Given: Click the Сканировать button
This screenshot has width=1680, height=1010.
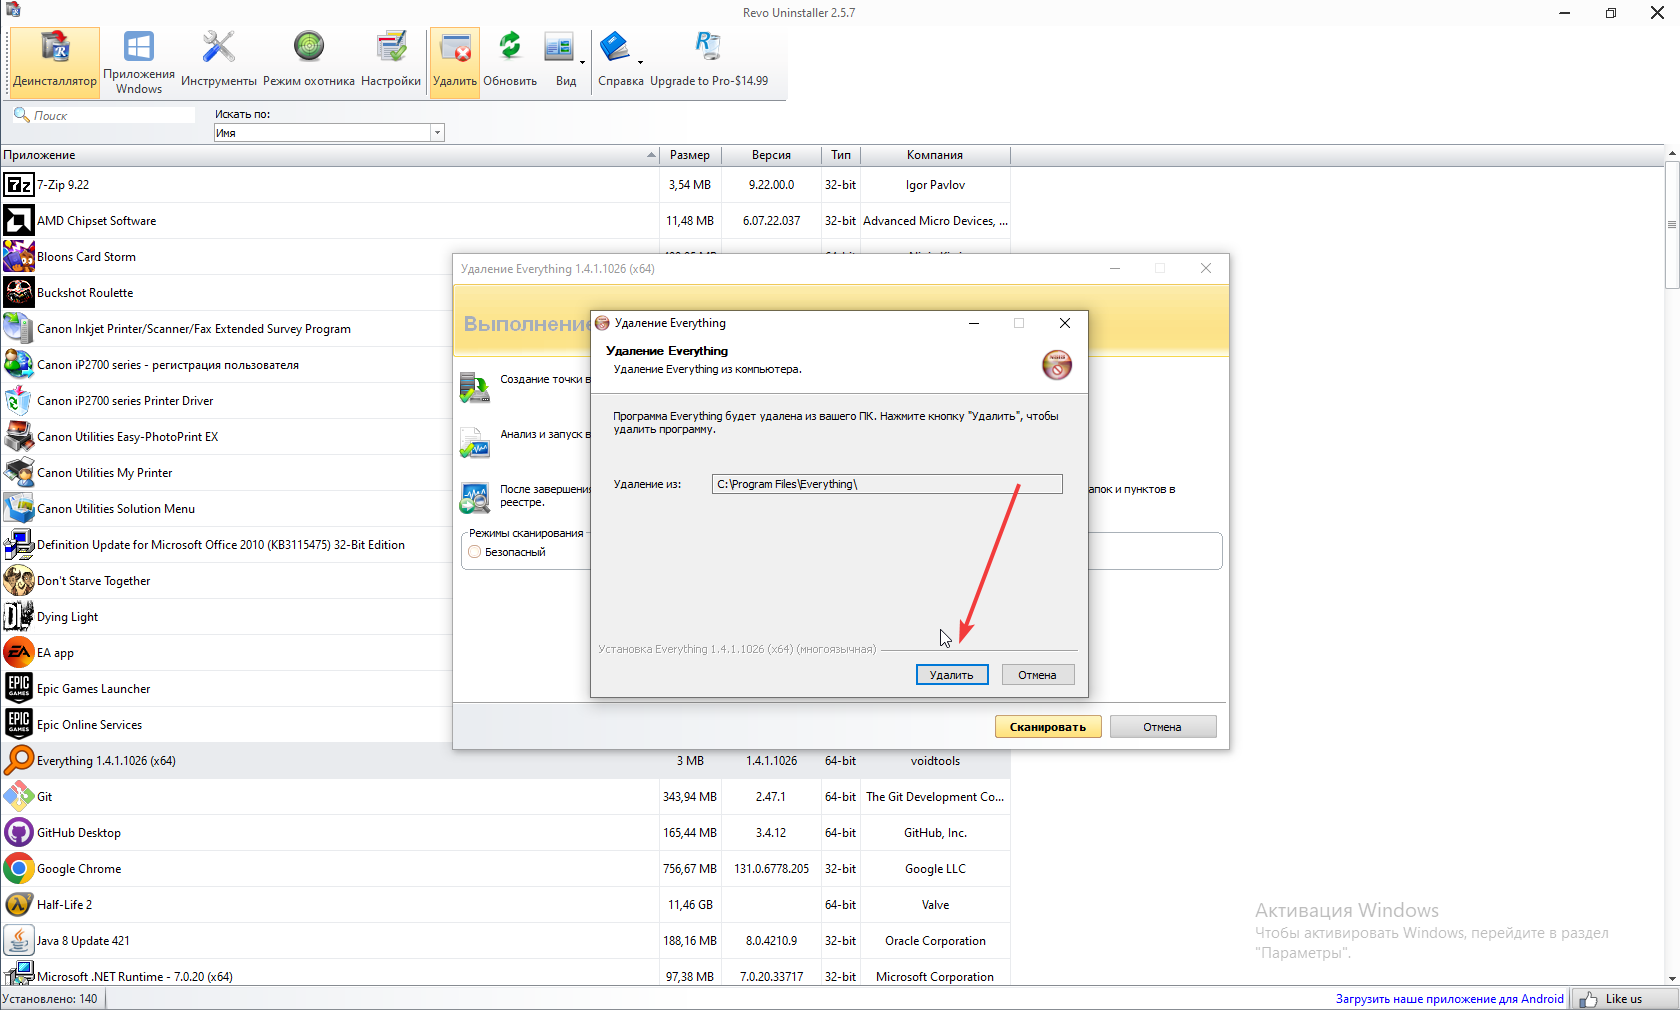Looking at the screenshot, I should (x=1048, y=727).
